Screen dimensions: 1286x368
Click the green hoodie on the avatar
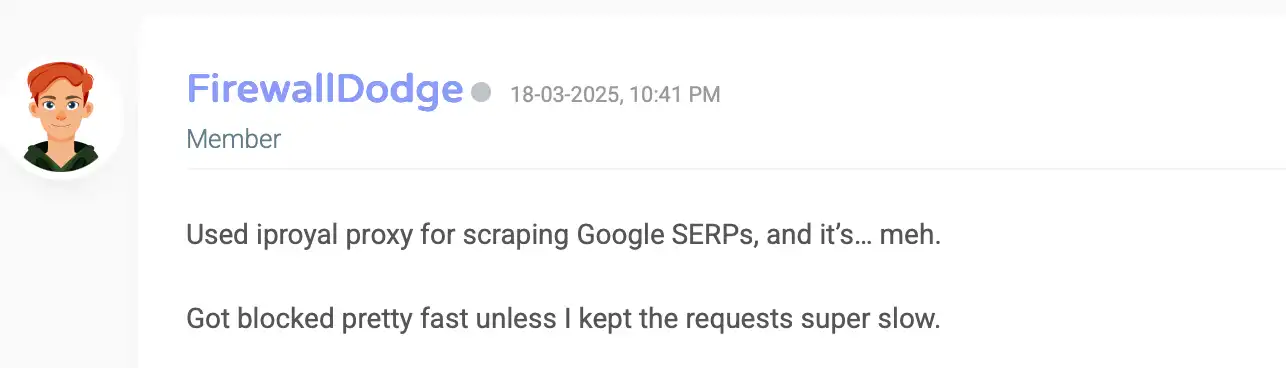point(60,157)
